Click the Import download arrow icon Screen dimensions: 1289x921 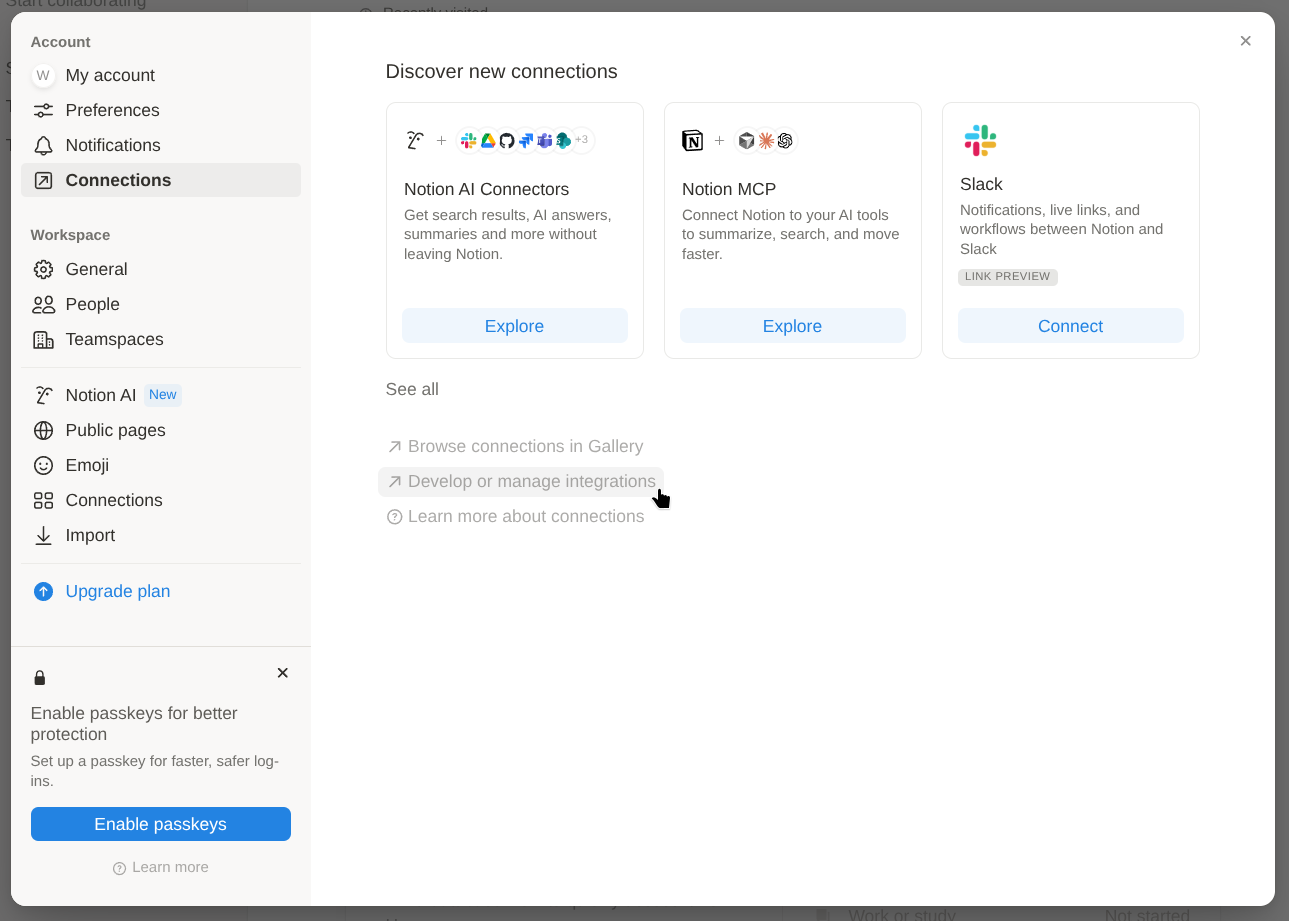click(x=43, y=536)
